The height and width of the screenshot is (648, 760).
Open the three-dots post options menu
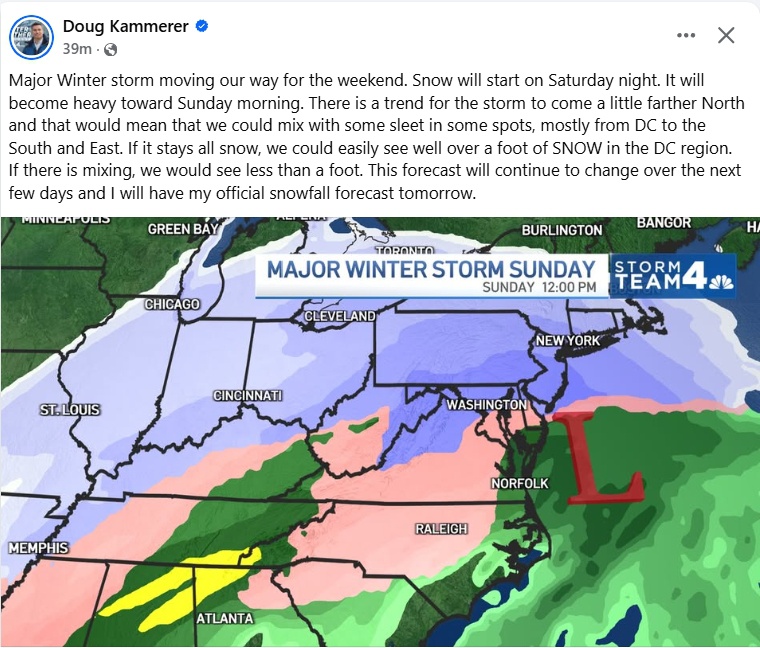pyautogui.click(x=685, y=35)
